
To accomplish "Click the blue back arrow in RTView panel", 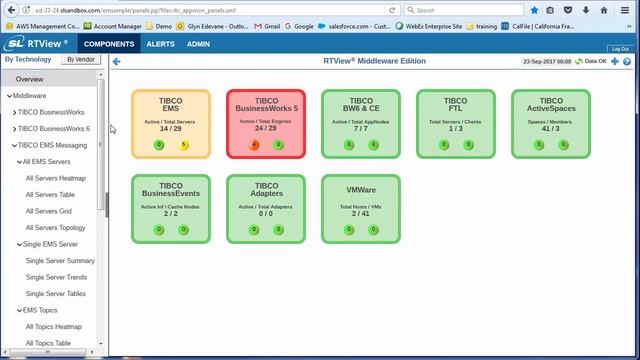I will [117, 62].
